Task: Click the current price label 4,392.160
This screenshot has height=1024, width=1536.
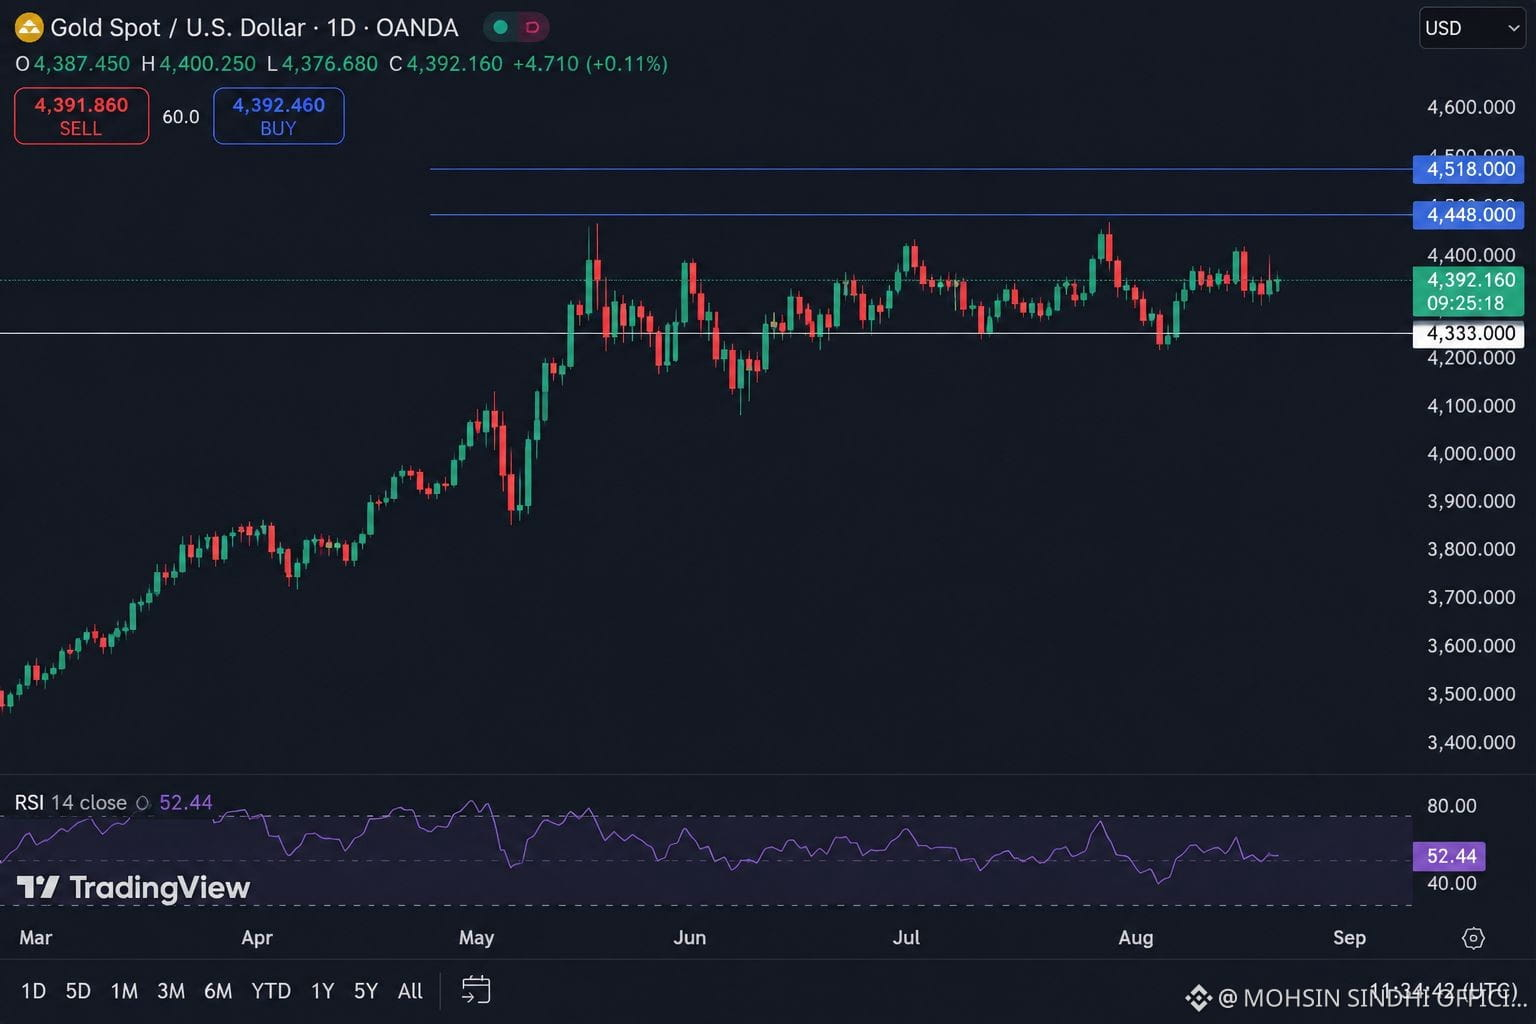Action: point(1471,280)
